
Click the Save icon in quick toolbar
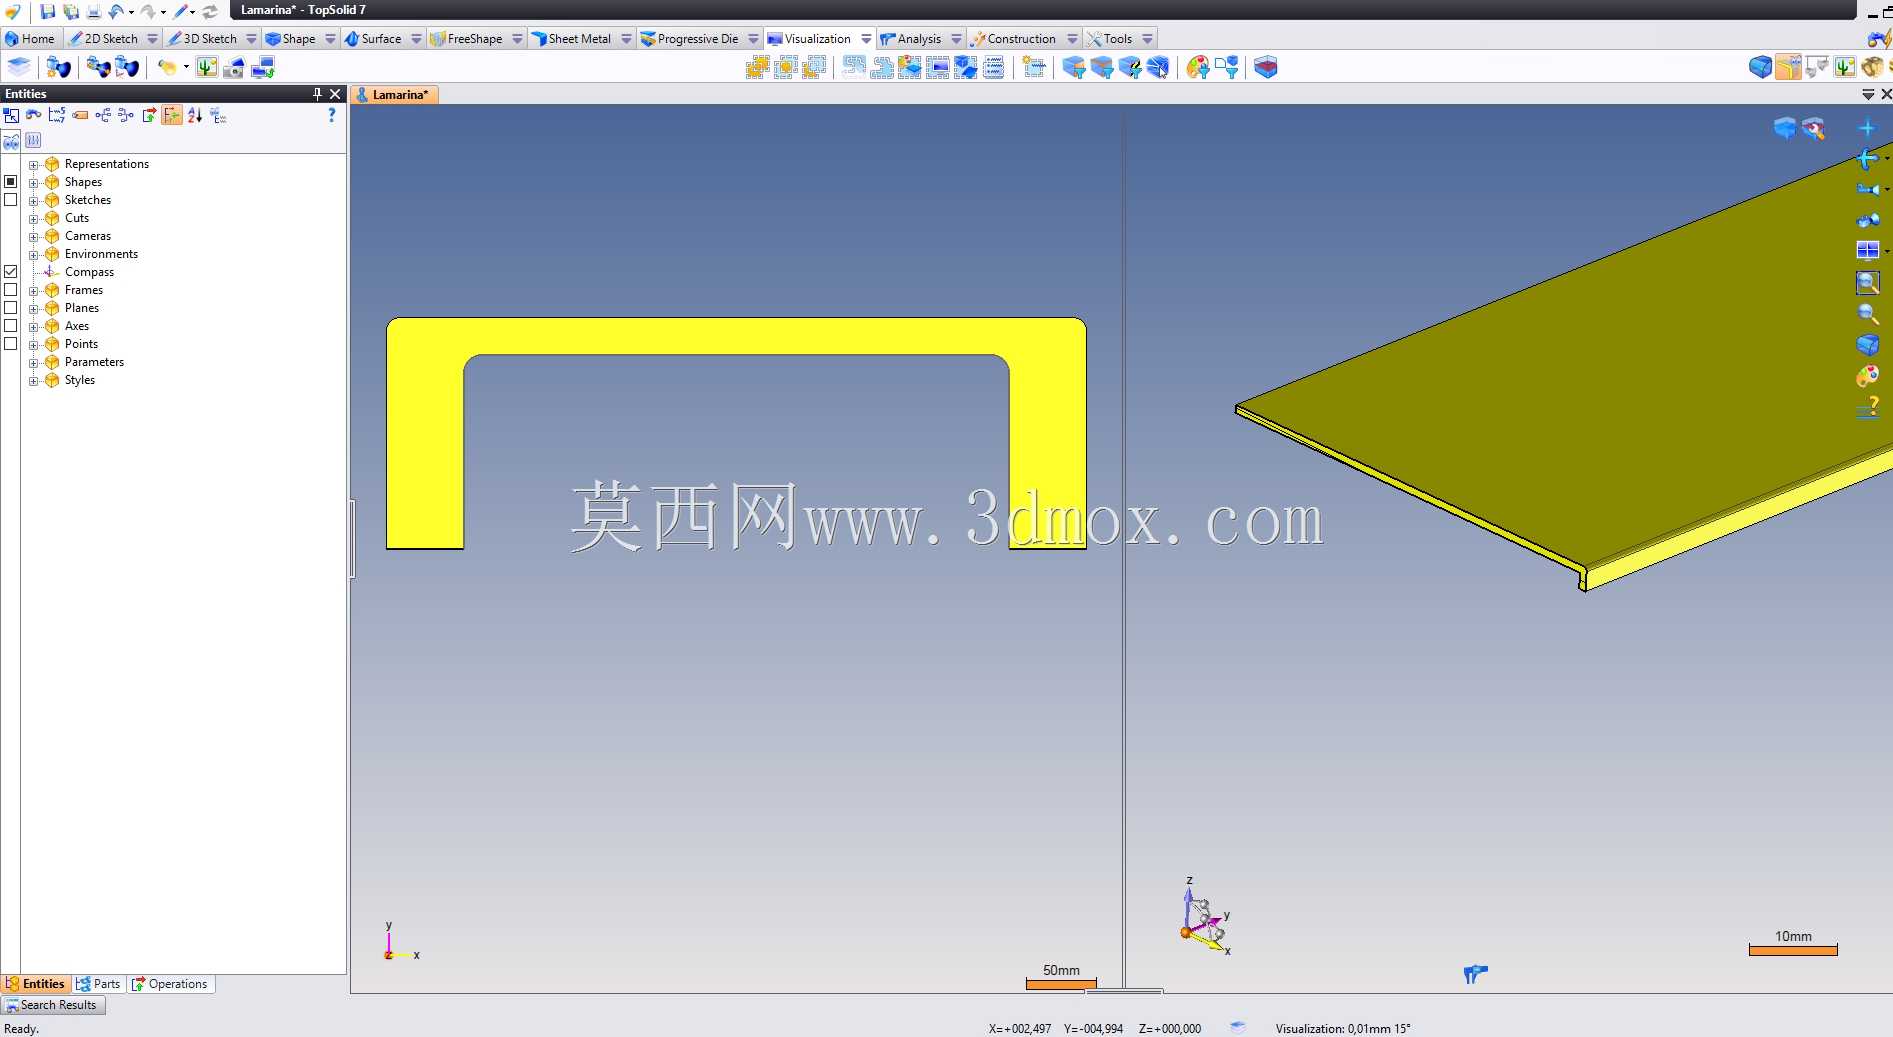[x=47, y=11]
